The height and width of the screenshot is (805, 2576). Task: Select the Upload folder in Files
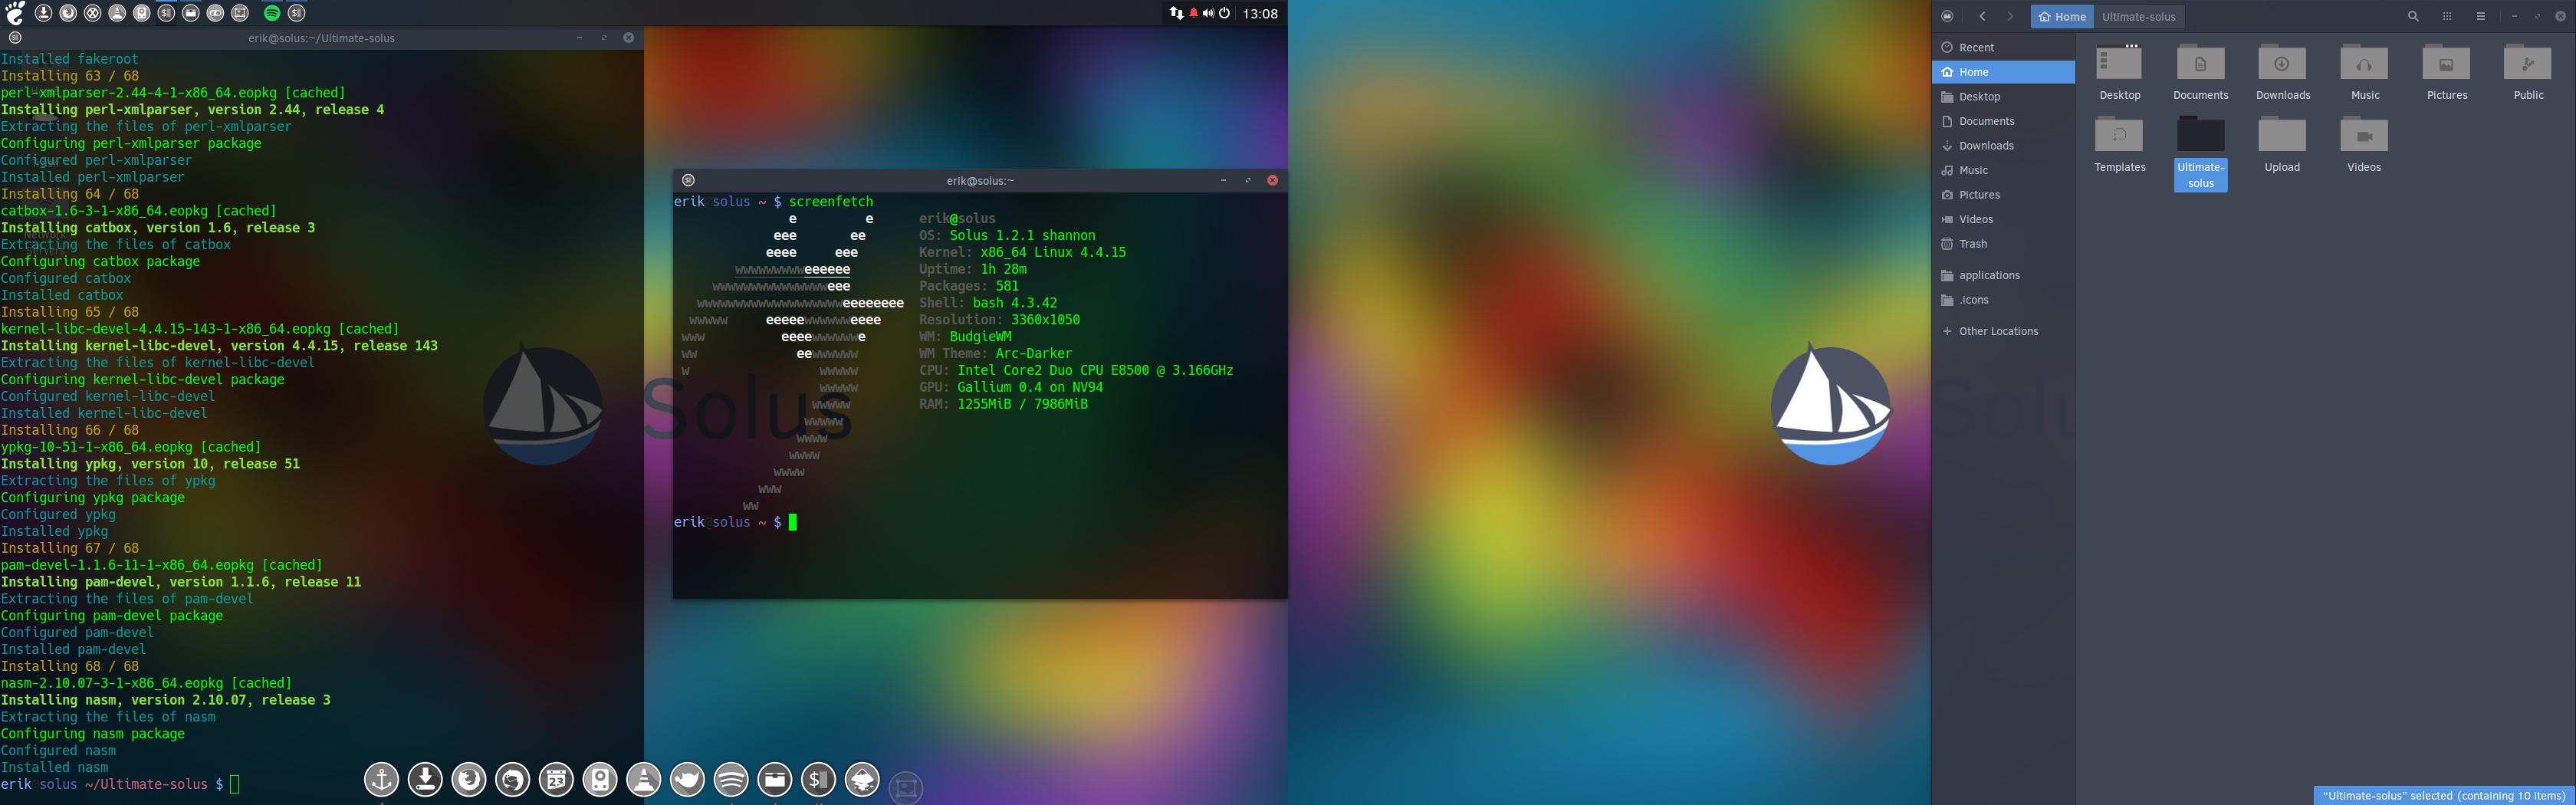2283,144
